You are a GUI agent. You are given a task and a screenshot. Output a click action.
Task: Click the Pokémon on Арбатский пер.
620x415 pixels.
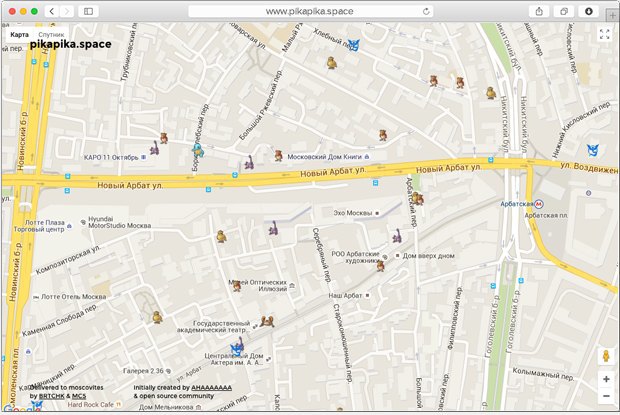418,198
